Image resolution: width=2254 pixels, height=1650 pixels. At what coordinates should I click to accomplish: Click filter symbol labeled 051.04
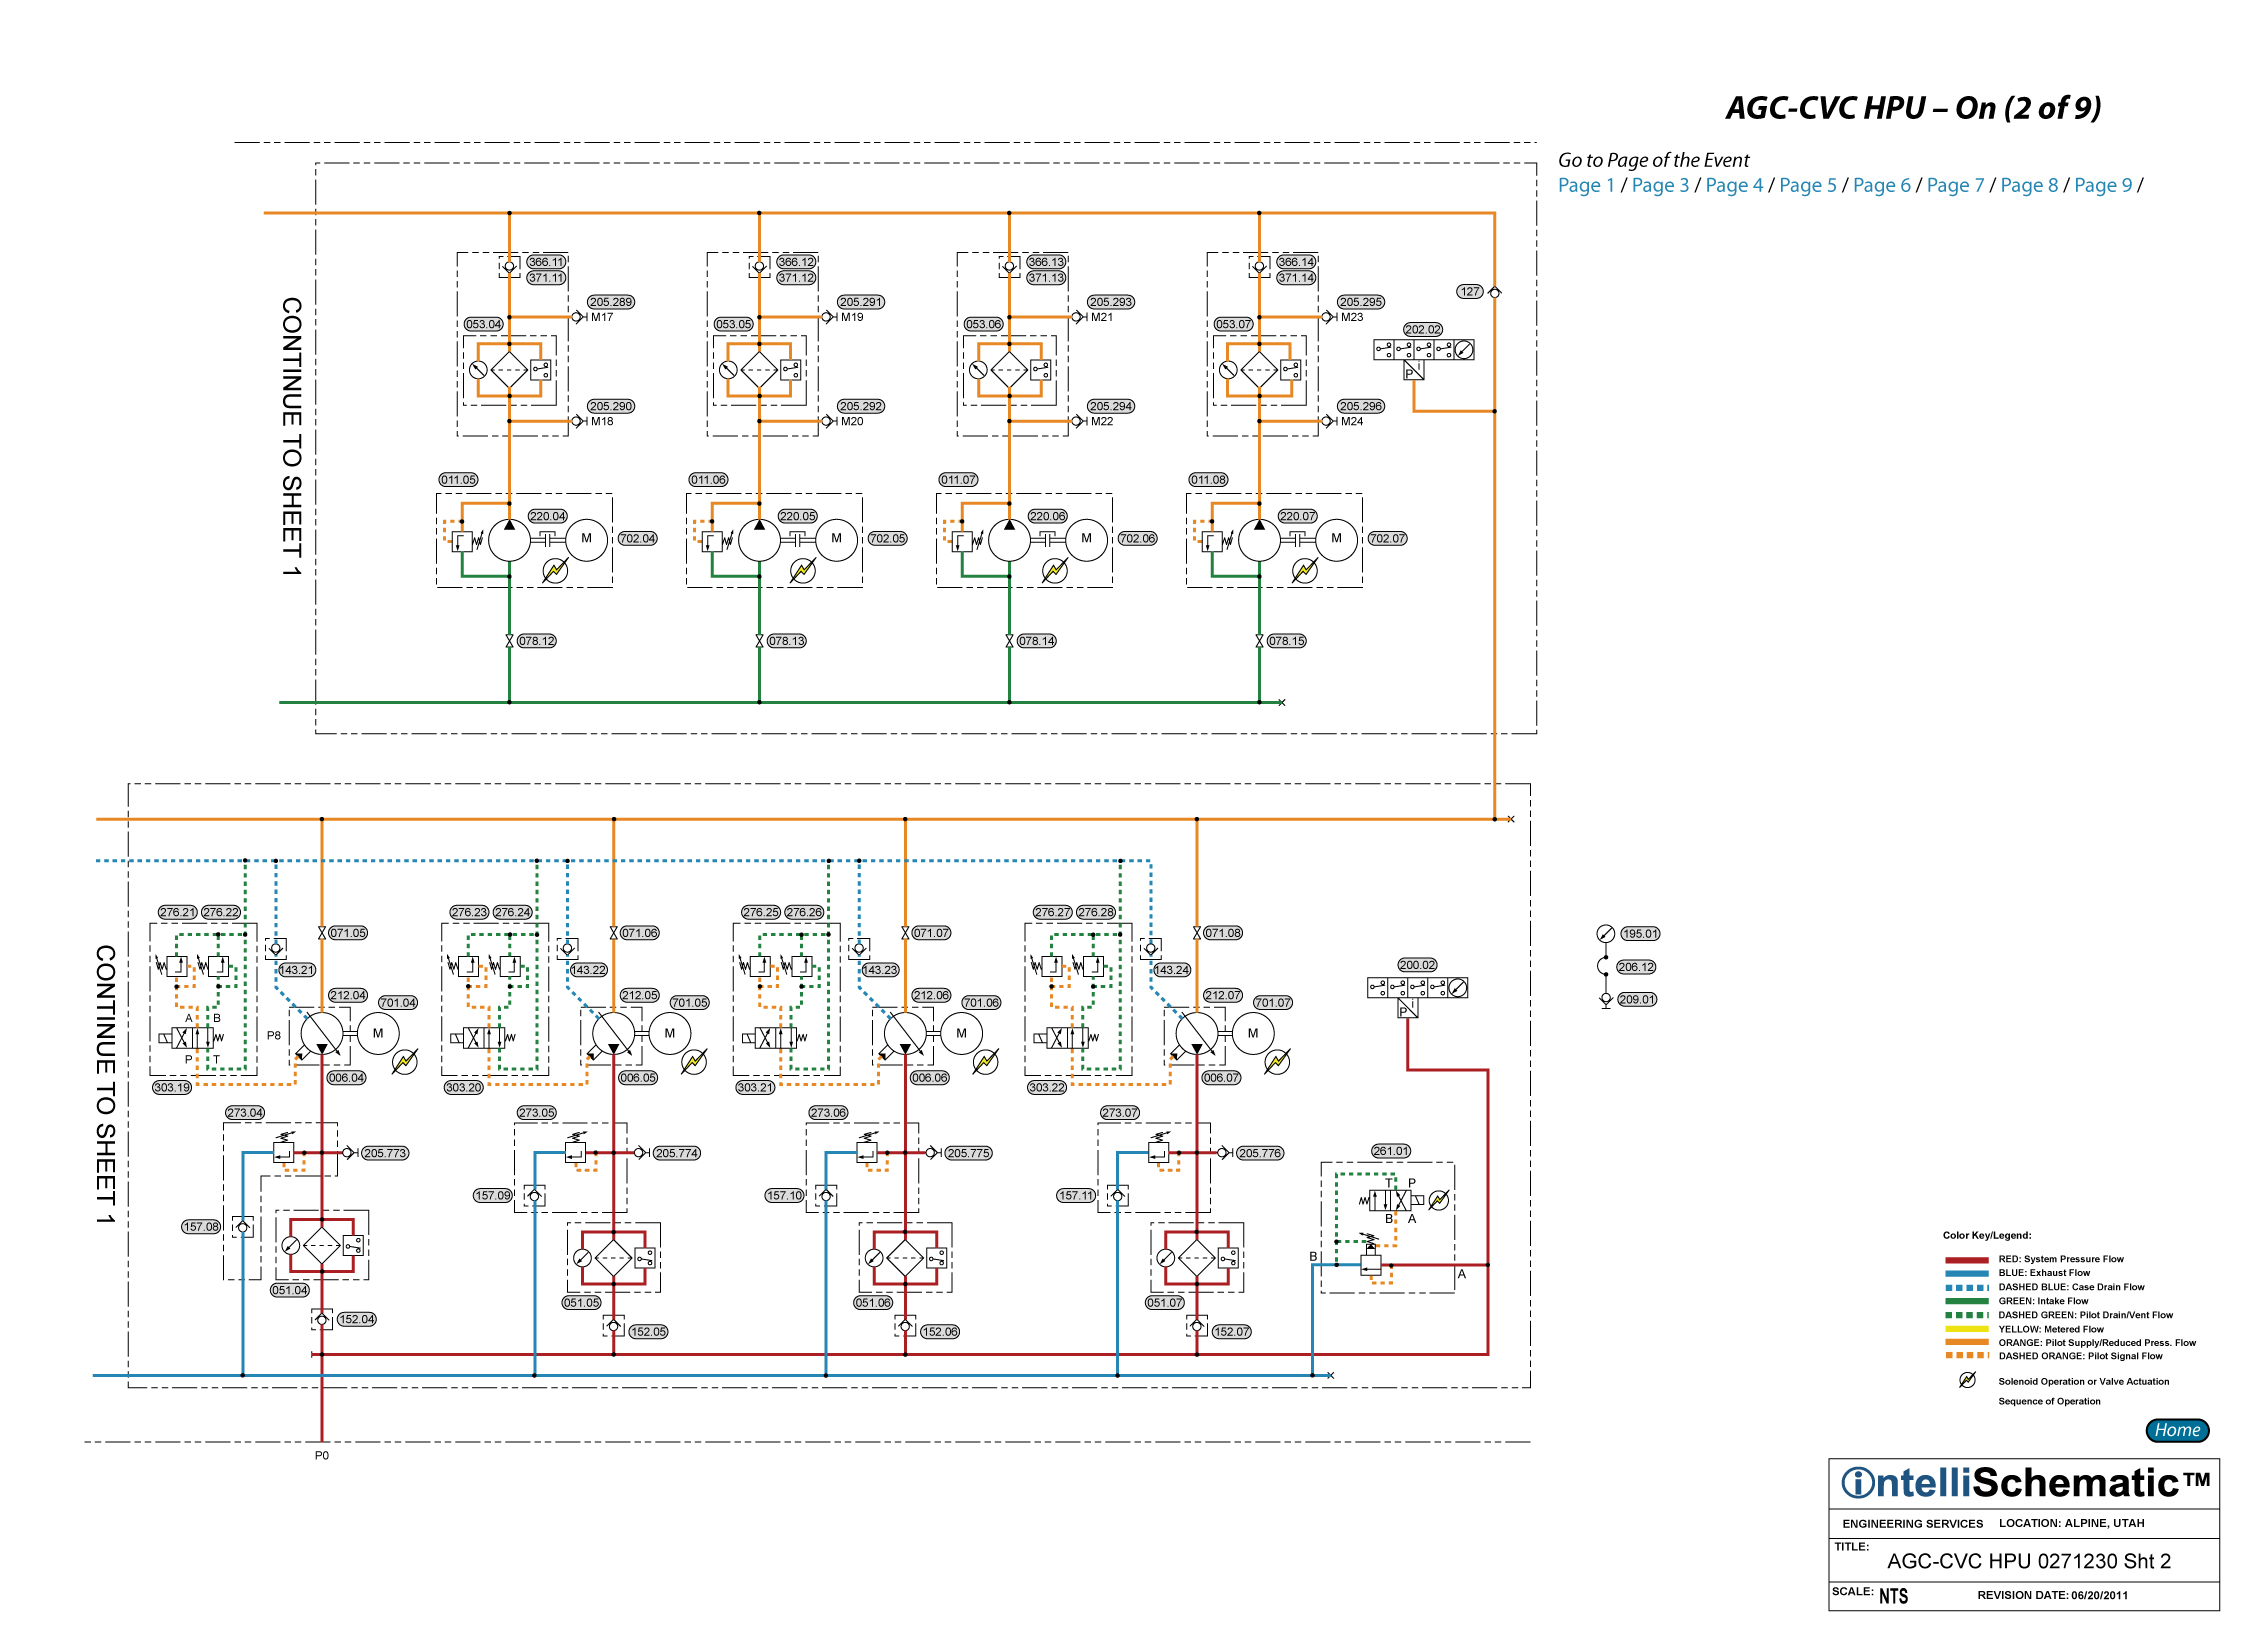[x=322, y=1246]
